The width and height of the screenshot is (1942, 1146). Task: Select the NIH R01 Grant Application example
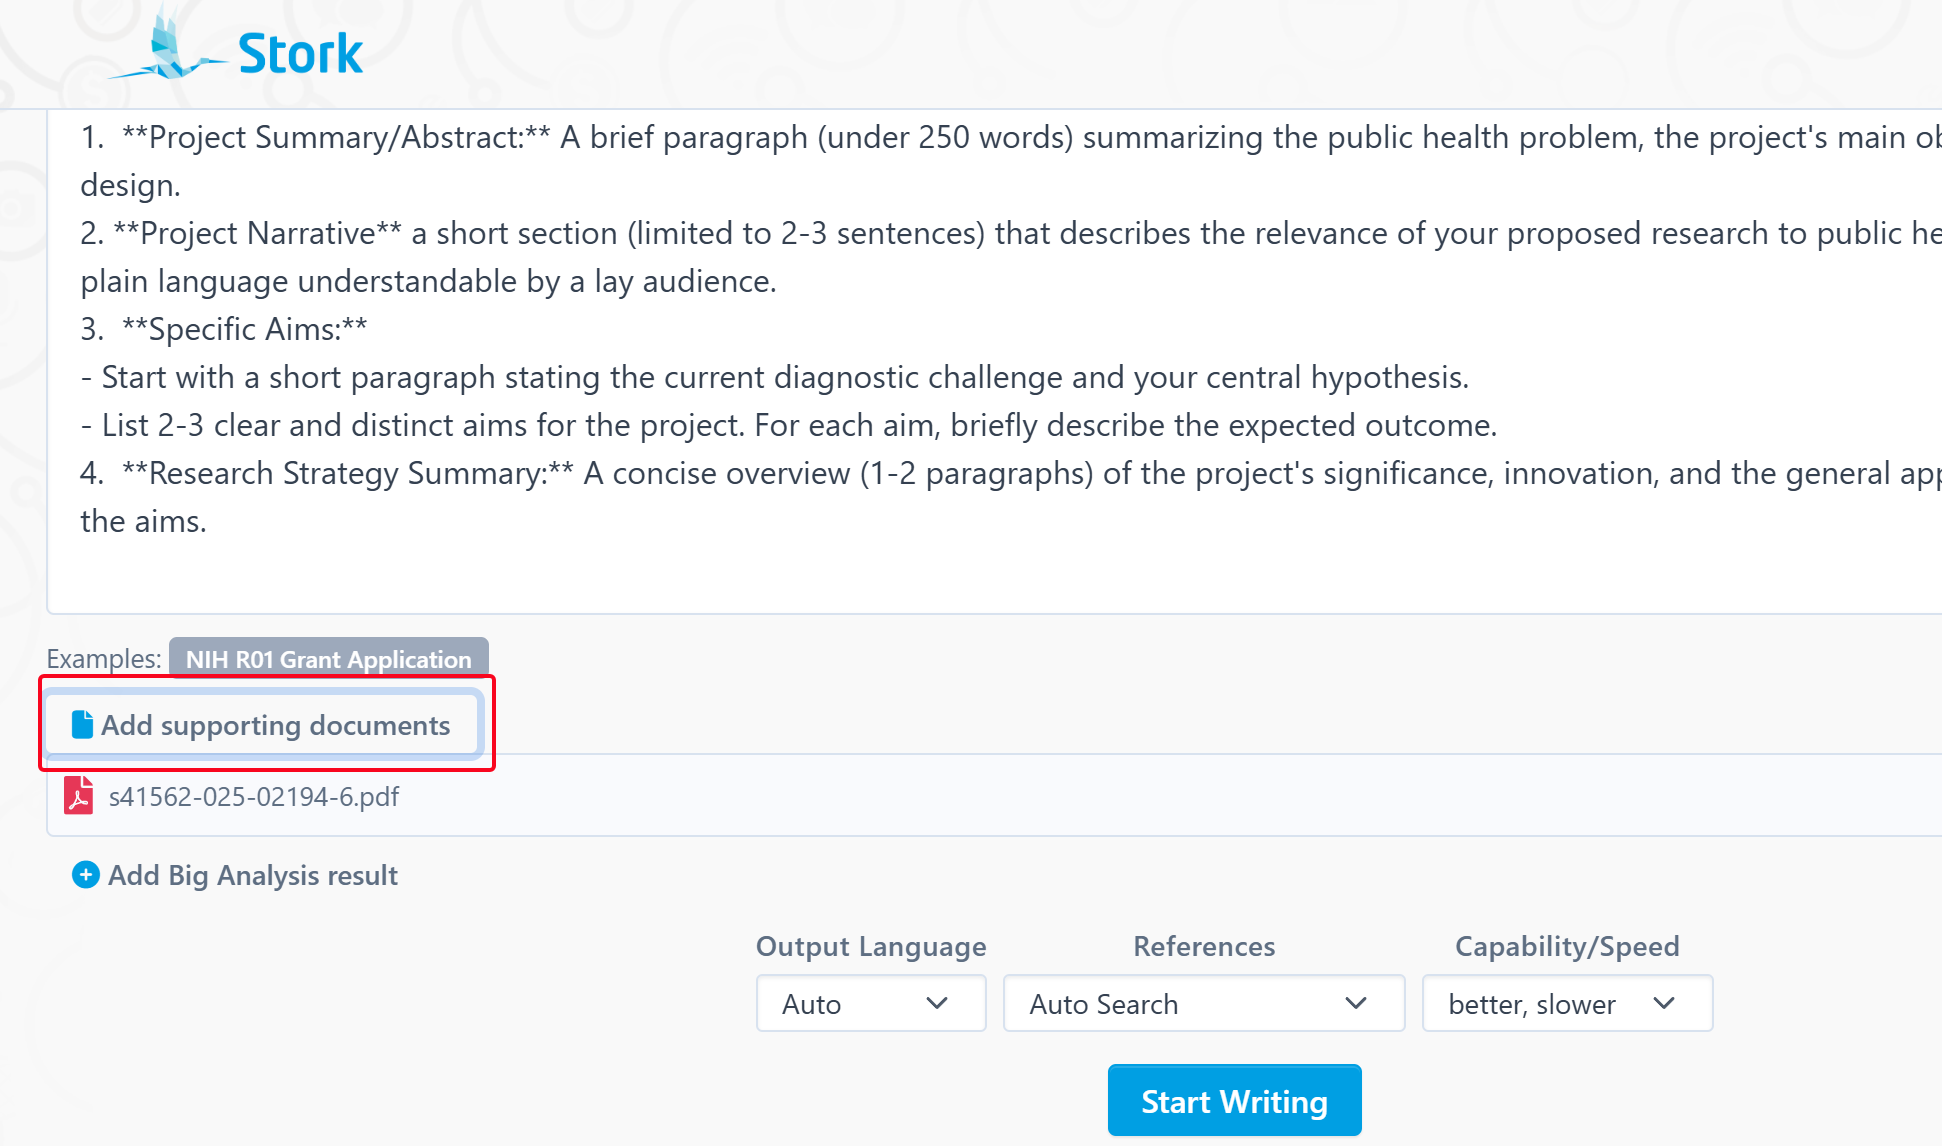(328, 659)
